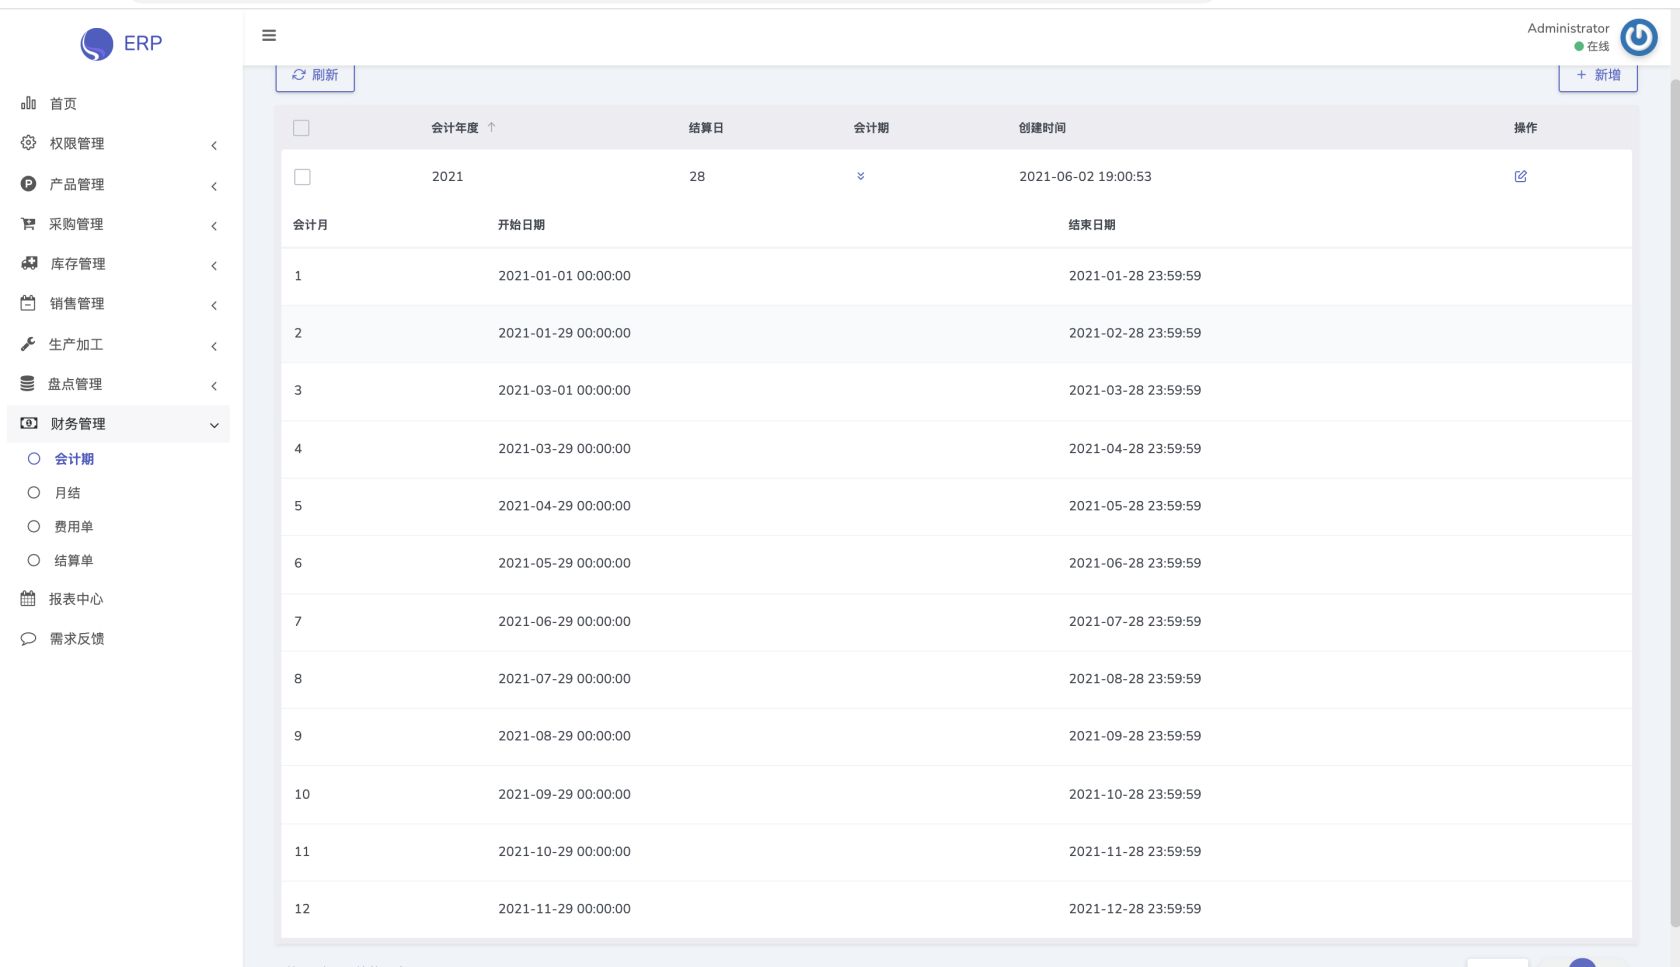Sort by the 会计年度 column header
Screen dimensions: 1680x967
click(x=455, y=127)
